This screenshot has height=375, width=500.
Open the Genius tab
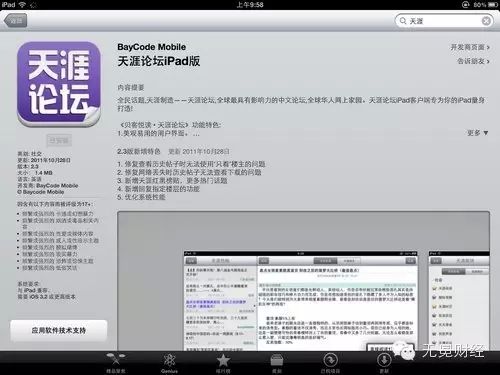[169, 363]
